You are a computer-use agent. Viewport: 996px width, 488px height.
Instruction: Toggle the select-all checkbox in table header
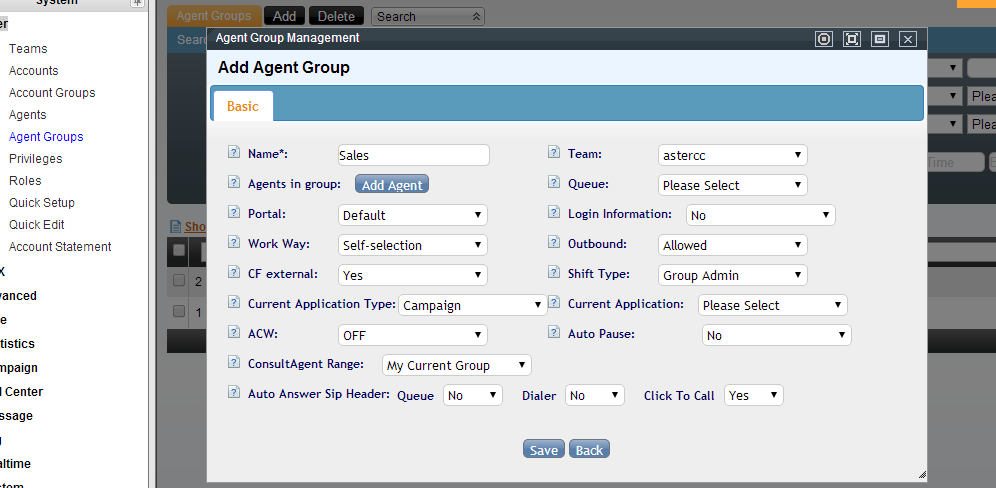point(179,250)
